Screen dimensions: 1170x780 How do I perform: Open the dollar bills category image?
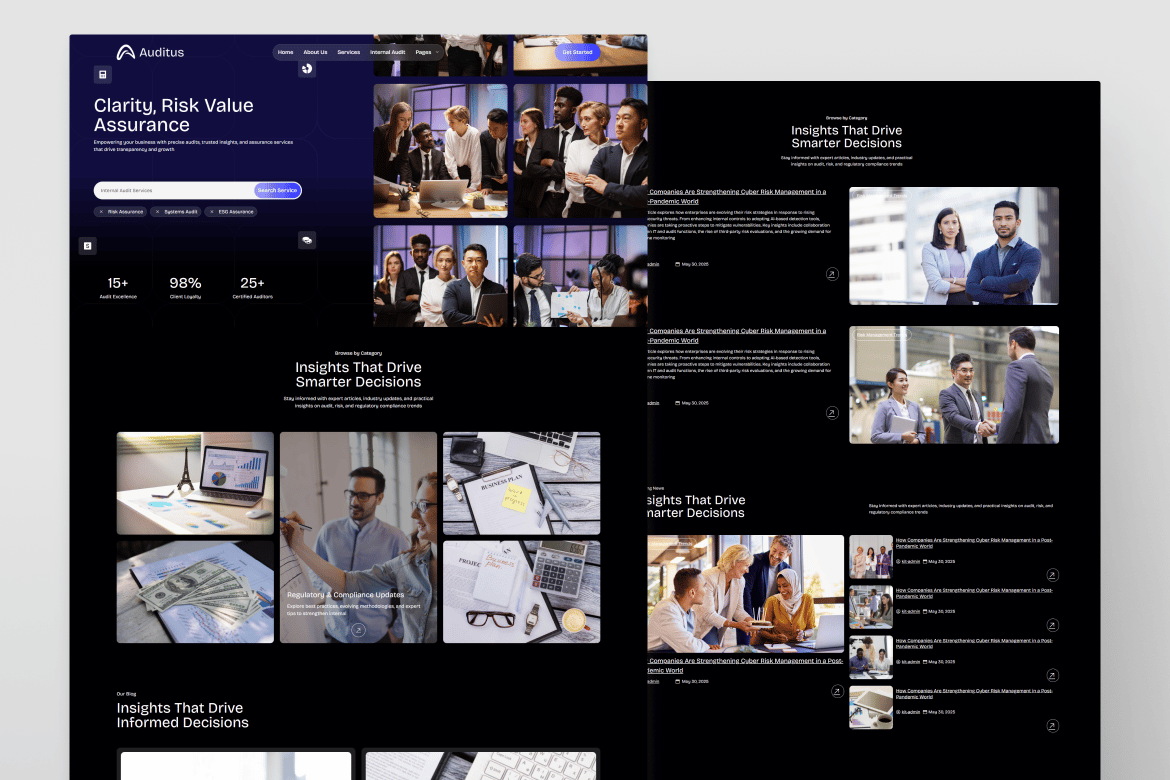point(195,592)
